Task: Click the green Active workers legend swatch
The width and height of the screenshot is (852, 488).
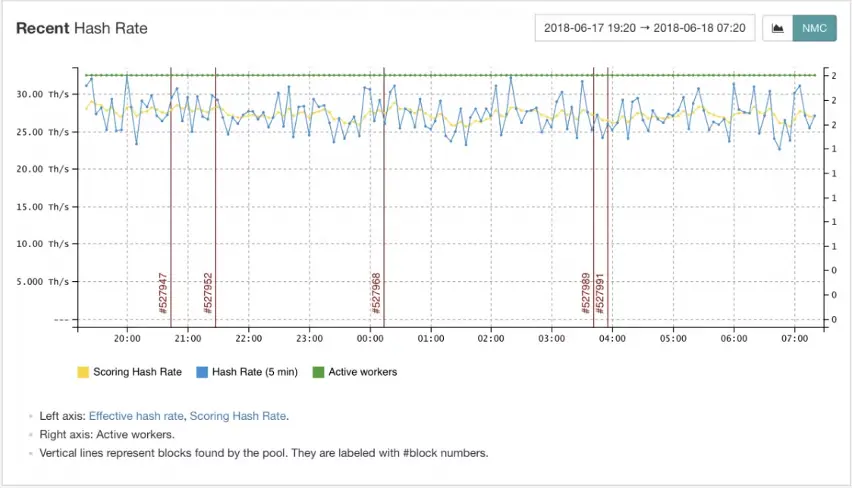Action: pos(319,372)
